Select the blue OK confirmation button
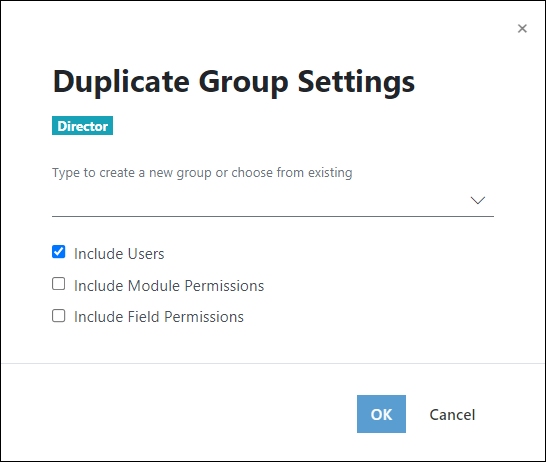The height and width of the screenshot is (462, 546). click(x=381, y=414)
